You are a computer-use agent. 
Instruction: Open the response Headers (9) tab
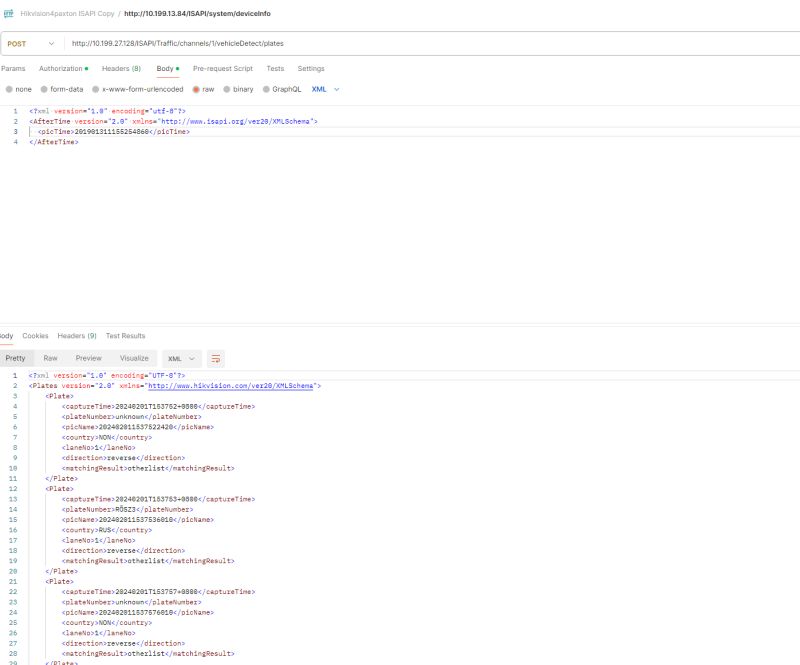(76, 335)
